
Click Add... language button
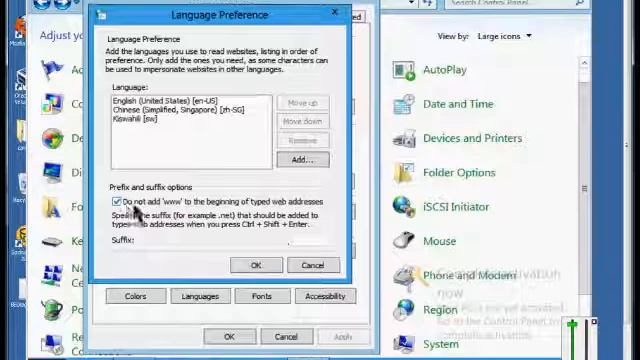point(303,160)
